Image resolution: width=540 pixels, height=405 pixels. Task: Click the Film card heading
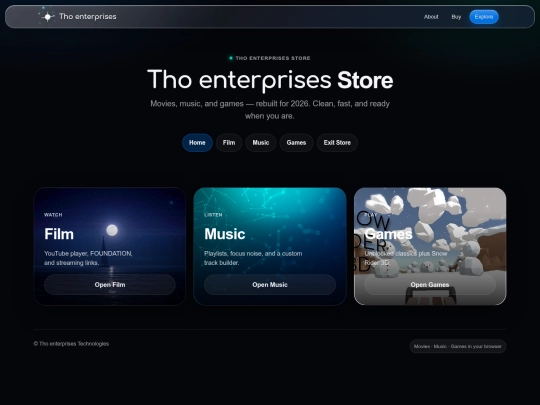(x=59, y=234)
